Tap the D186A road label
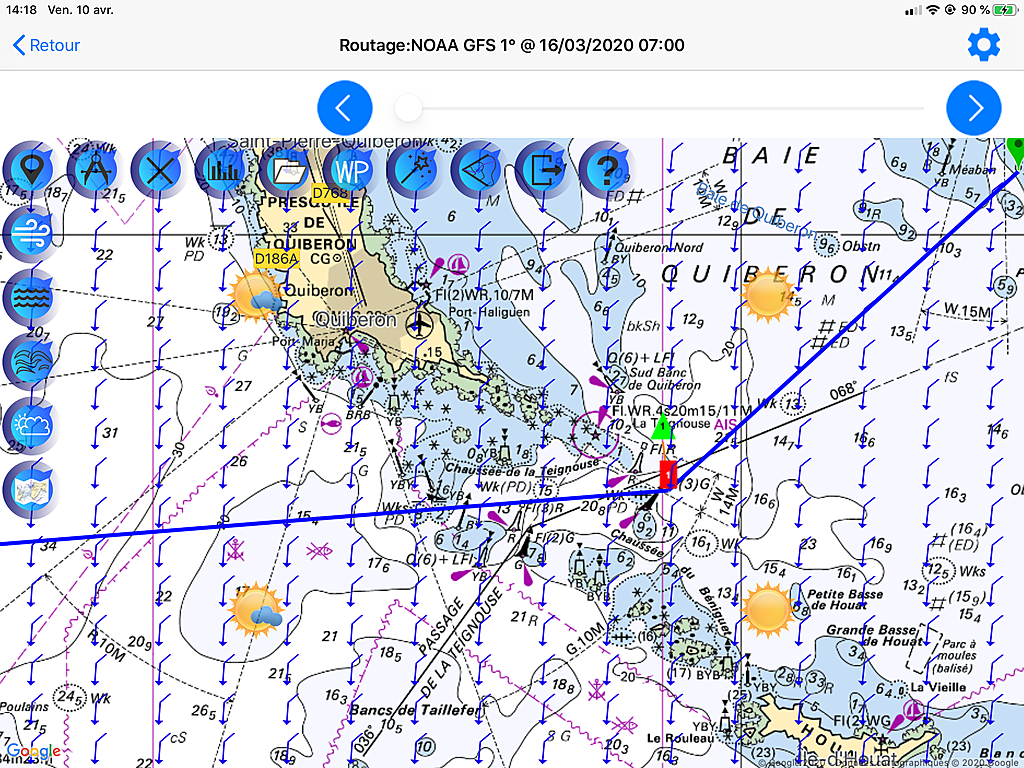Image resolution: width=1024 pixels, height=768 pixels. click(x=277, y=259)
